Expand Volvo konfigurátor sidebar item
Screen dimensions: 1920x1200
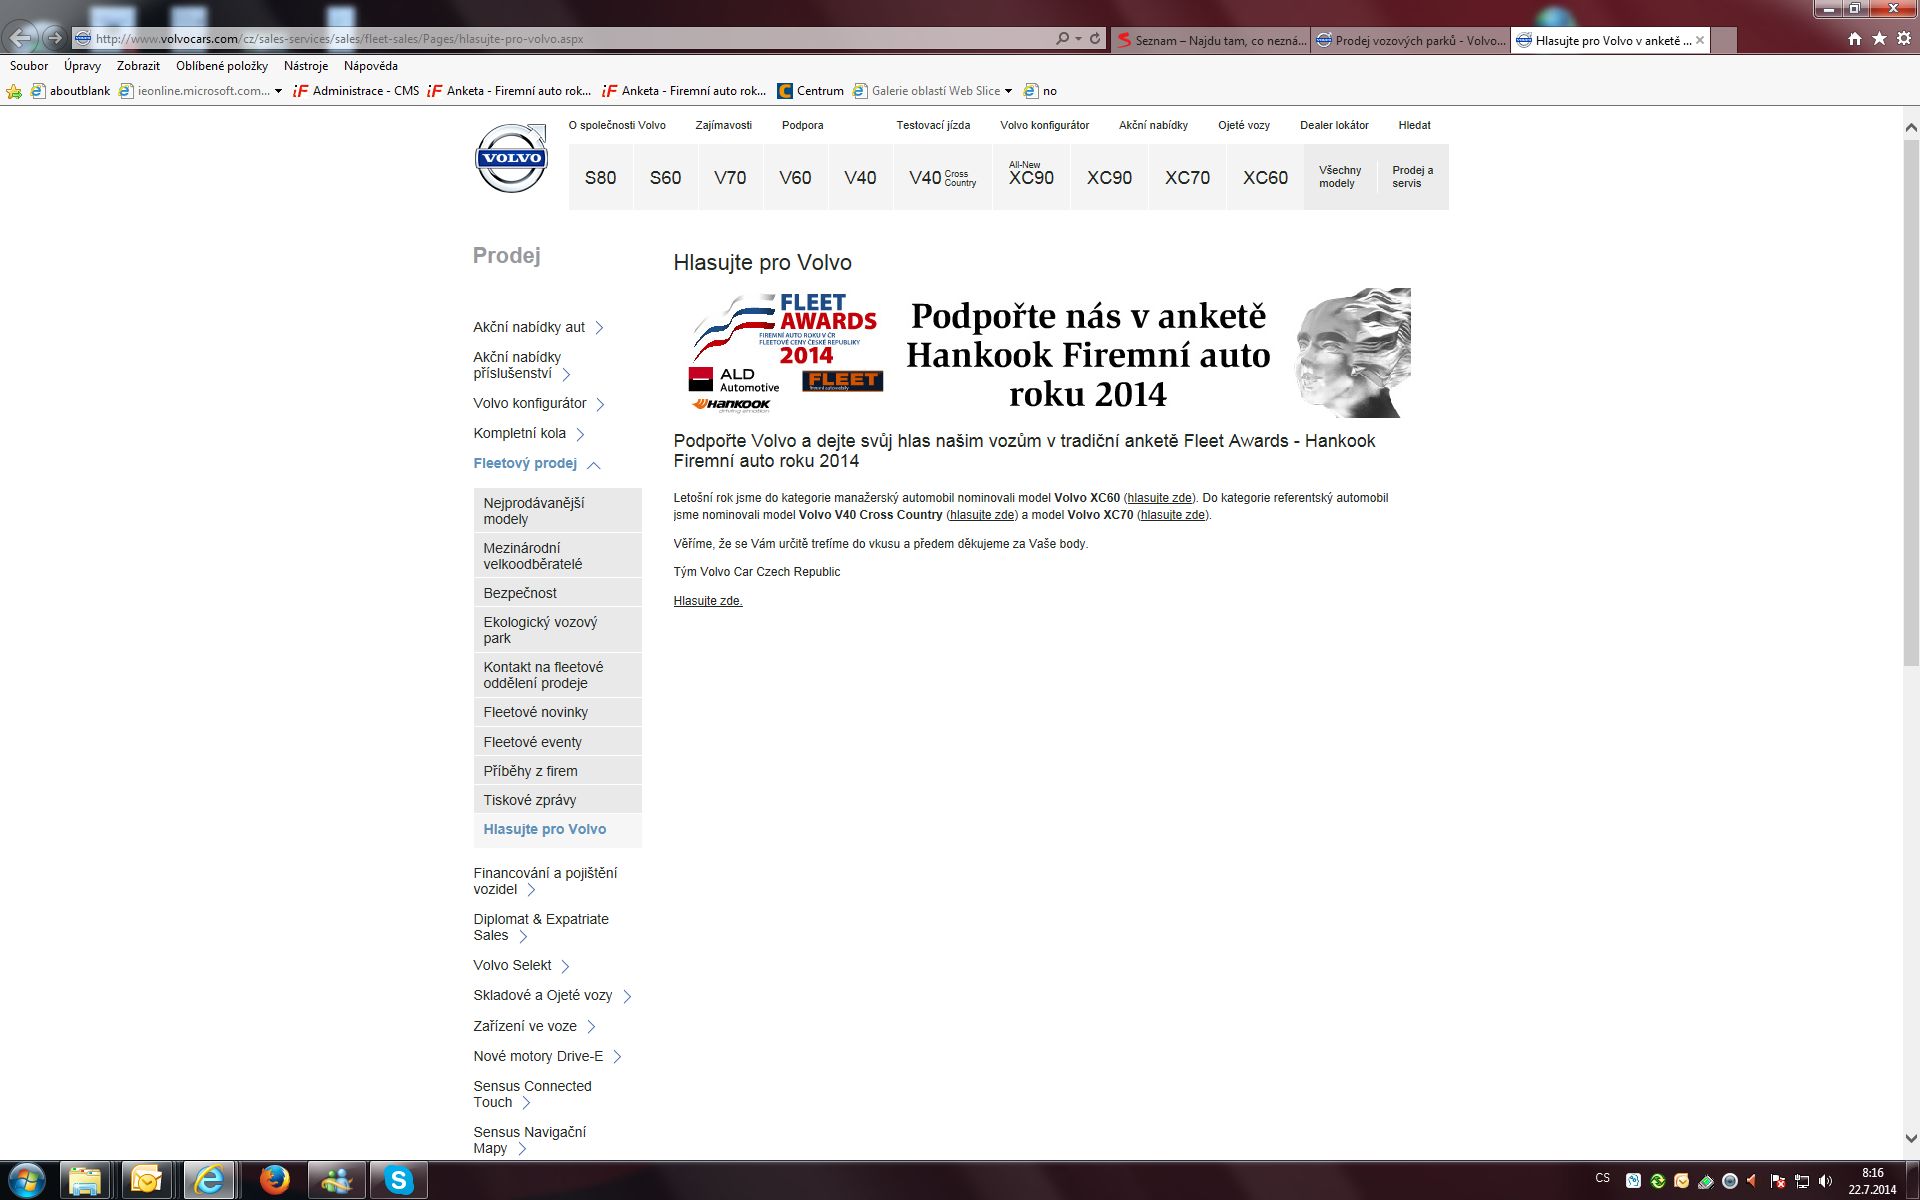(x=600, y=404)
